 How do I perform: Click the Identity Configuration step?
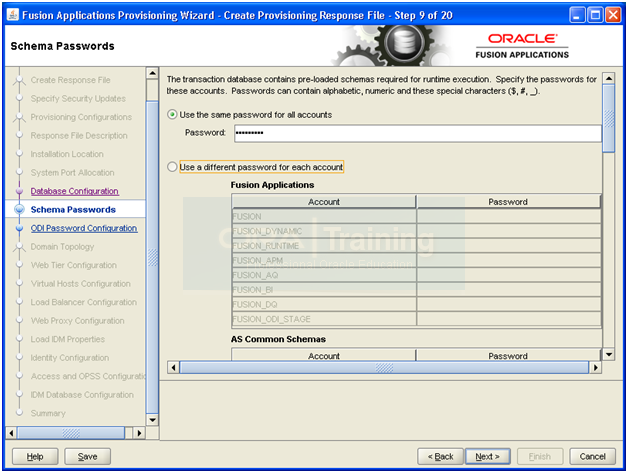[70, 358]
